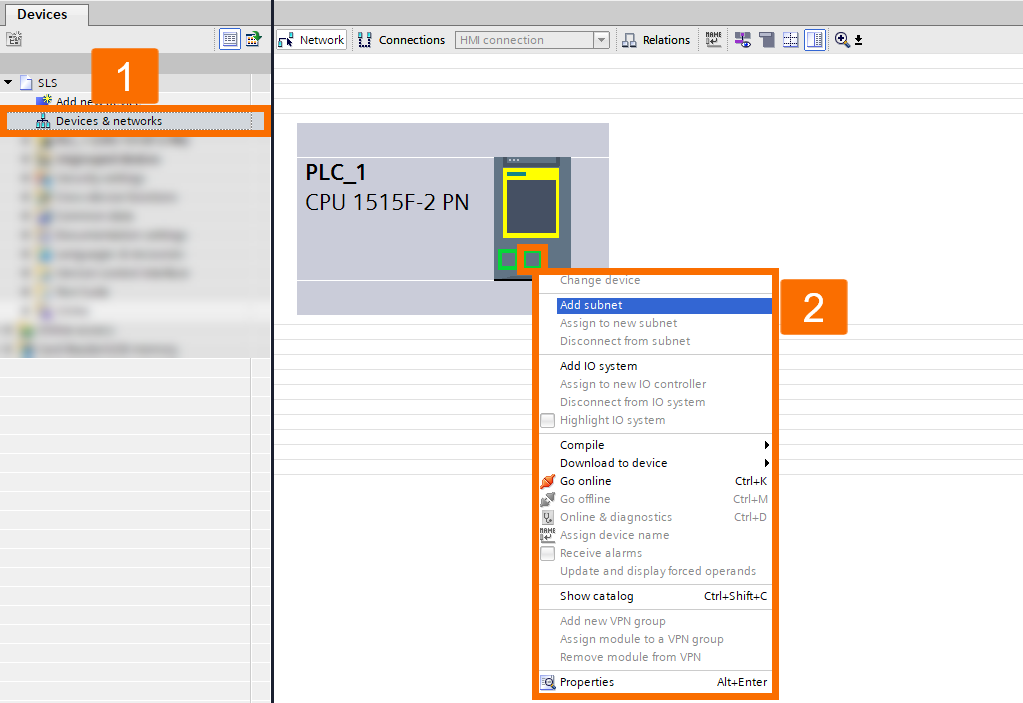
Task: Expand the Download to device arrow
Action: point(767,463)
